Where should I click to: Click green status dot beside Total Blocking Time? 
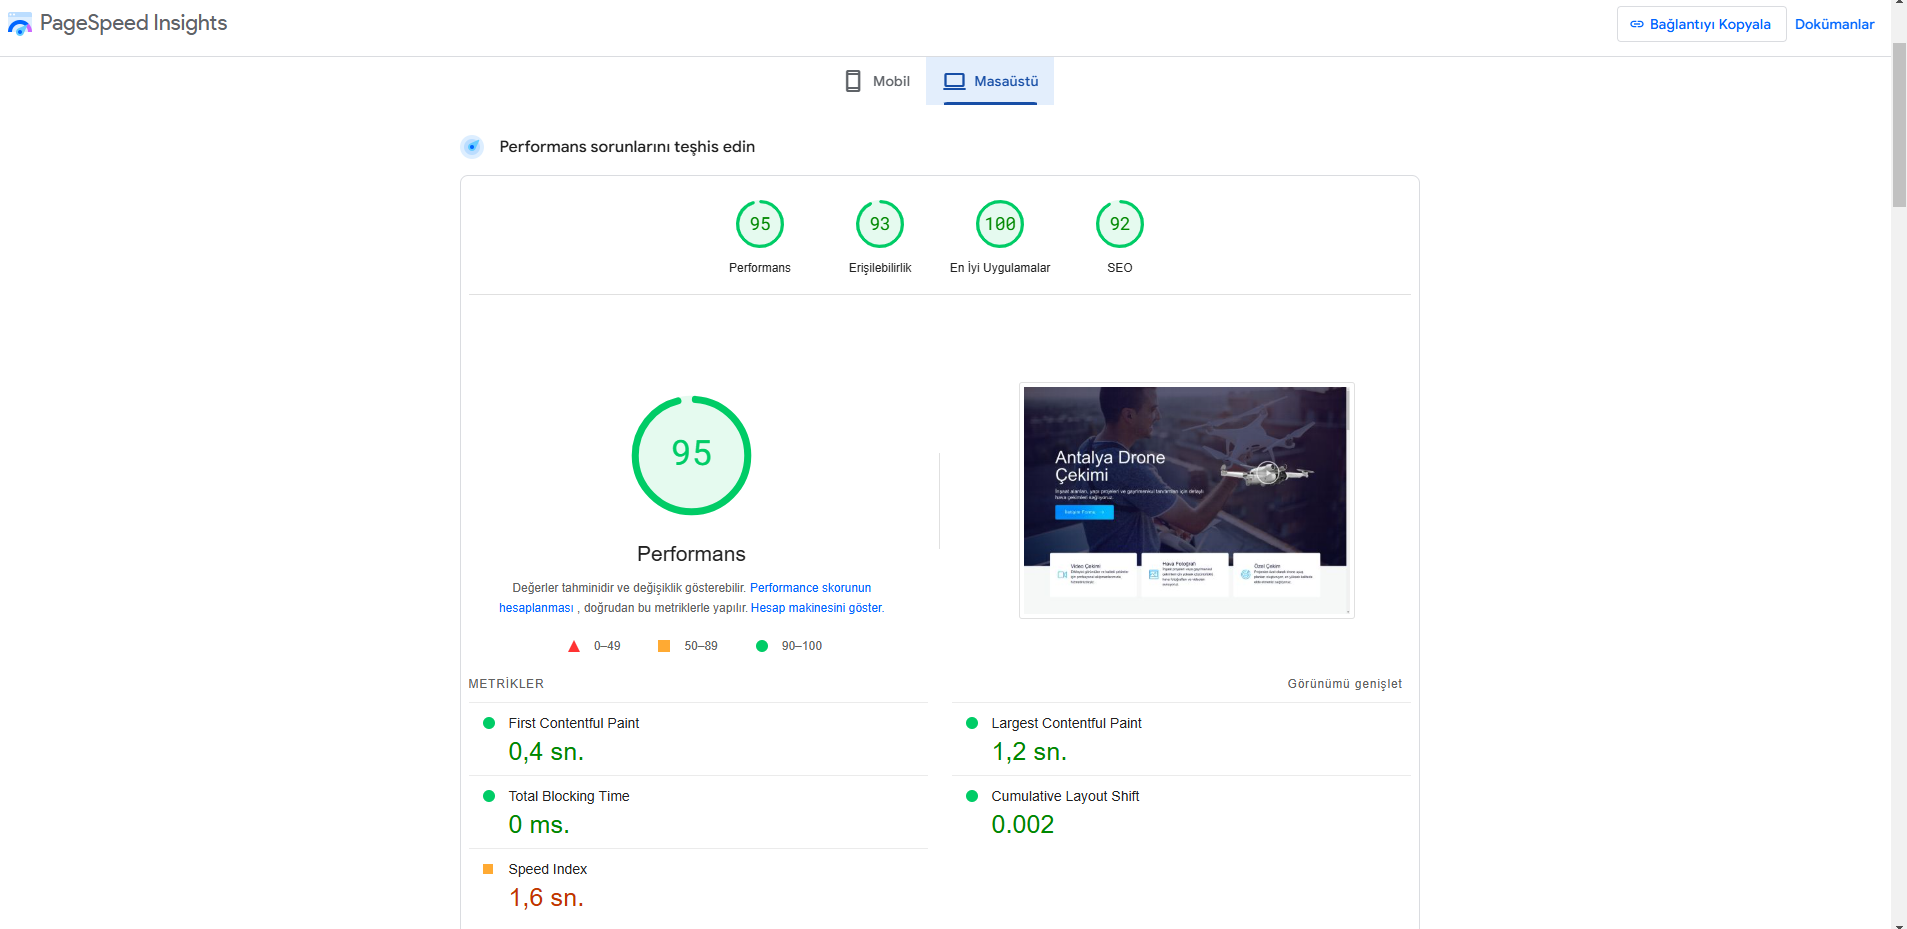pyautogui.click(x=489, y=796)
